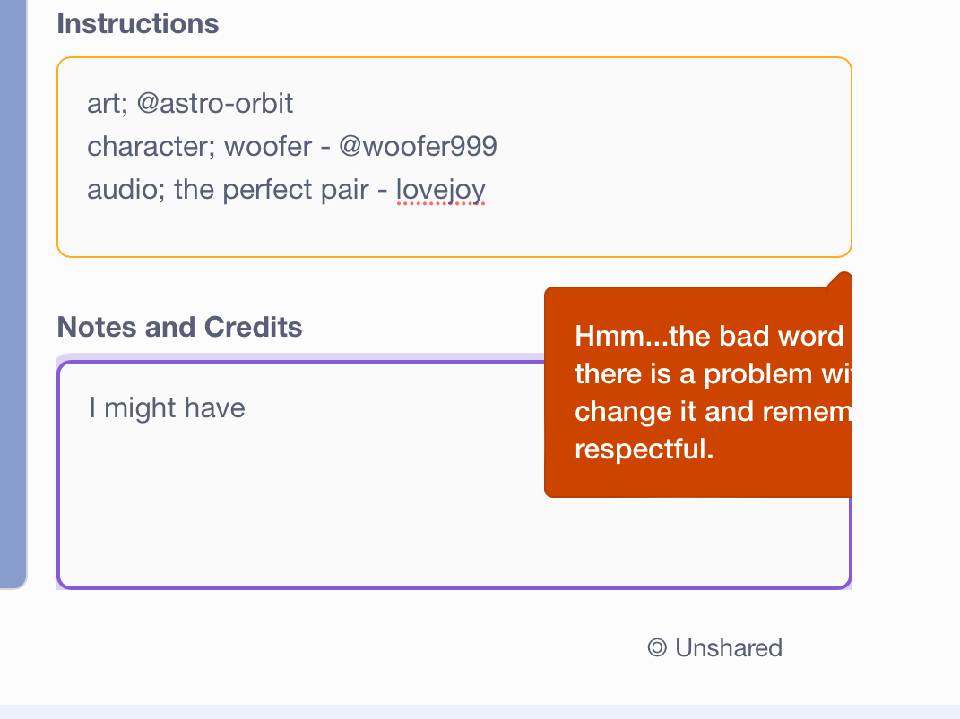Screen dimensions: 960x719
Task: Click the light blue footer strip at bottom
Action: pos(480,711)
